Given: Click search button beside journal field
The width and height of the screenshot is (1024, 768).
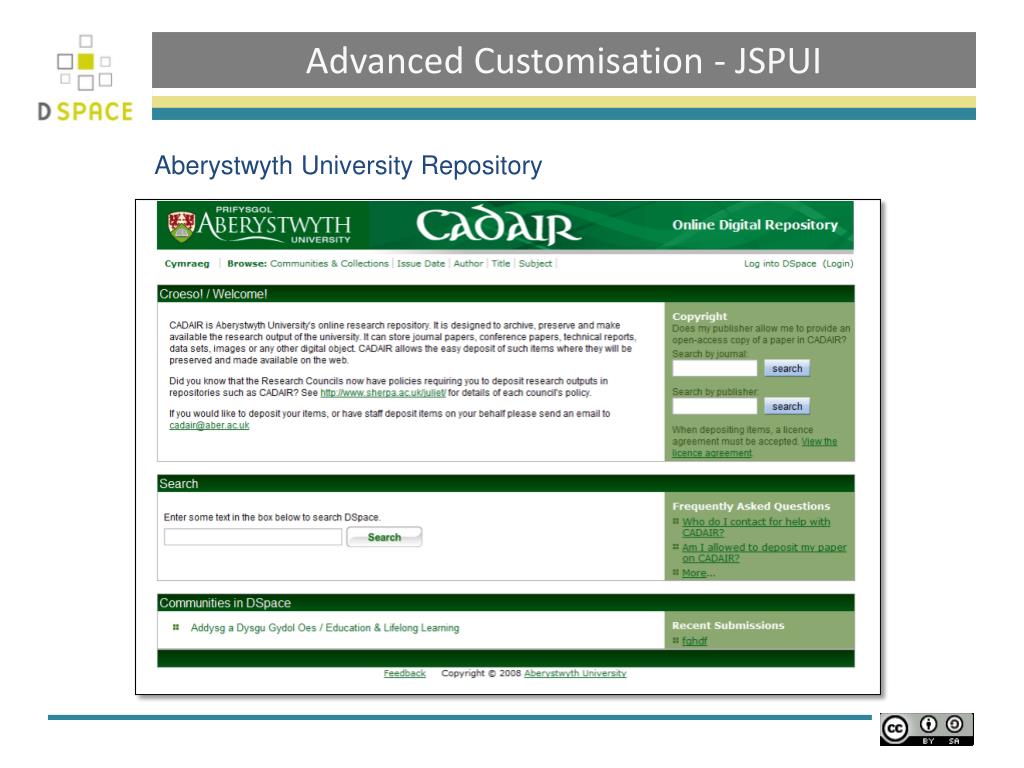Looking at the screenshot, I should (787, 368).
